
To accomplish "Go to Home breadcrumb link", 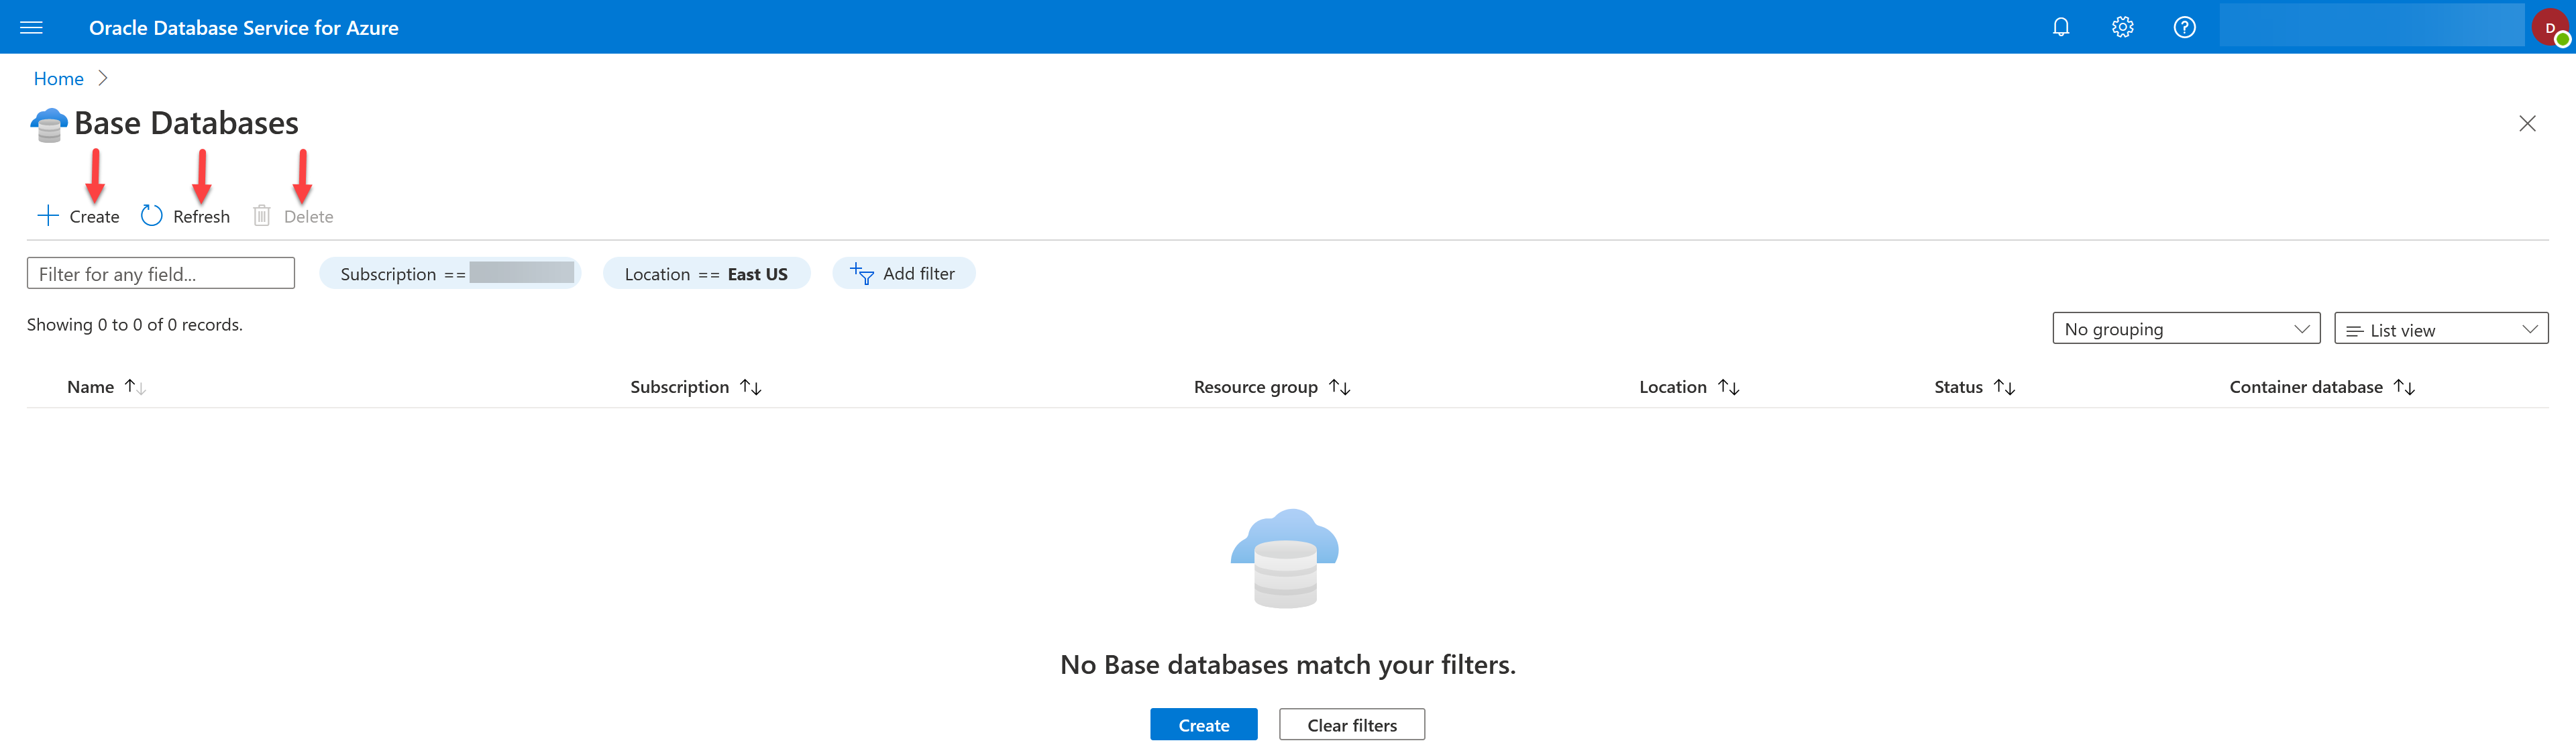I will tap(59, 78).
